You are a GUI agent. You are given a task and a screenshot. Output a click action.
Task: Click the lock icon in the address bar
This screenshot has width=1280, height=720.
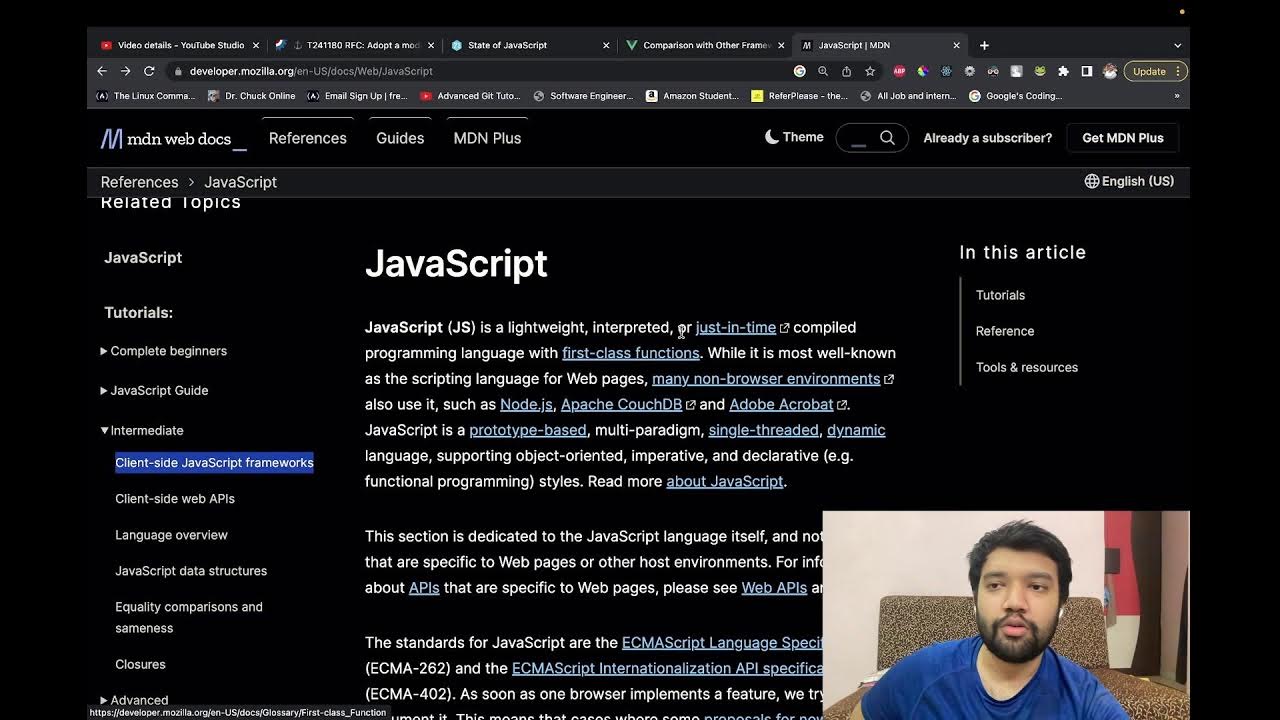178,71
